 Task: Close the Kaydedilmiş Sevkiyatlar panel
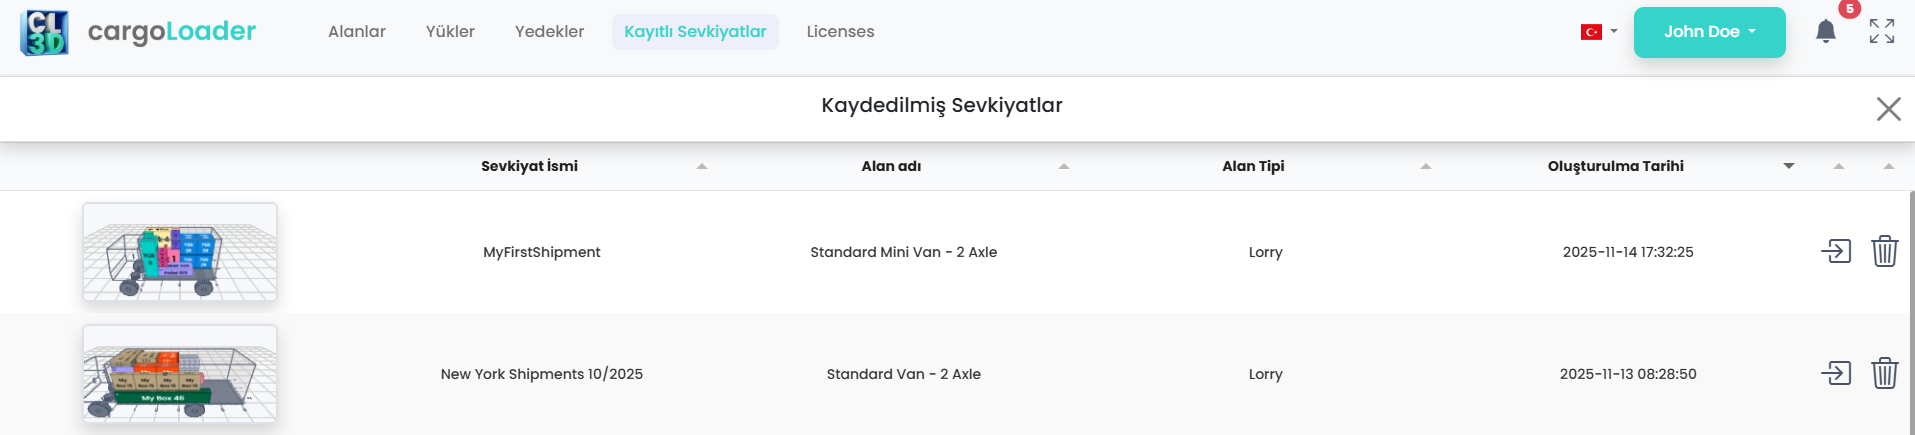click(x=1888, y=108)
